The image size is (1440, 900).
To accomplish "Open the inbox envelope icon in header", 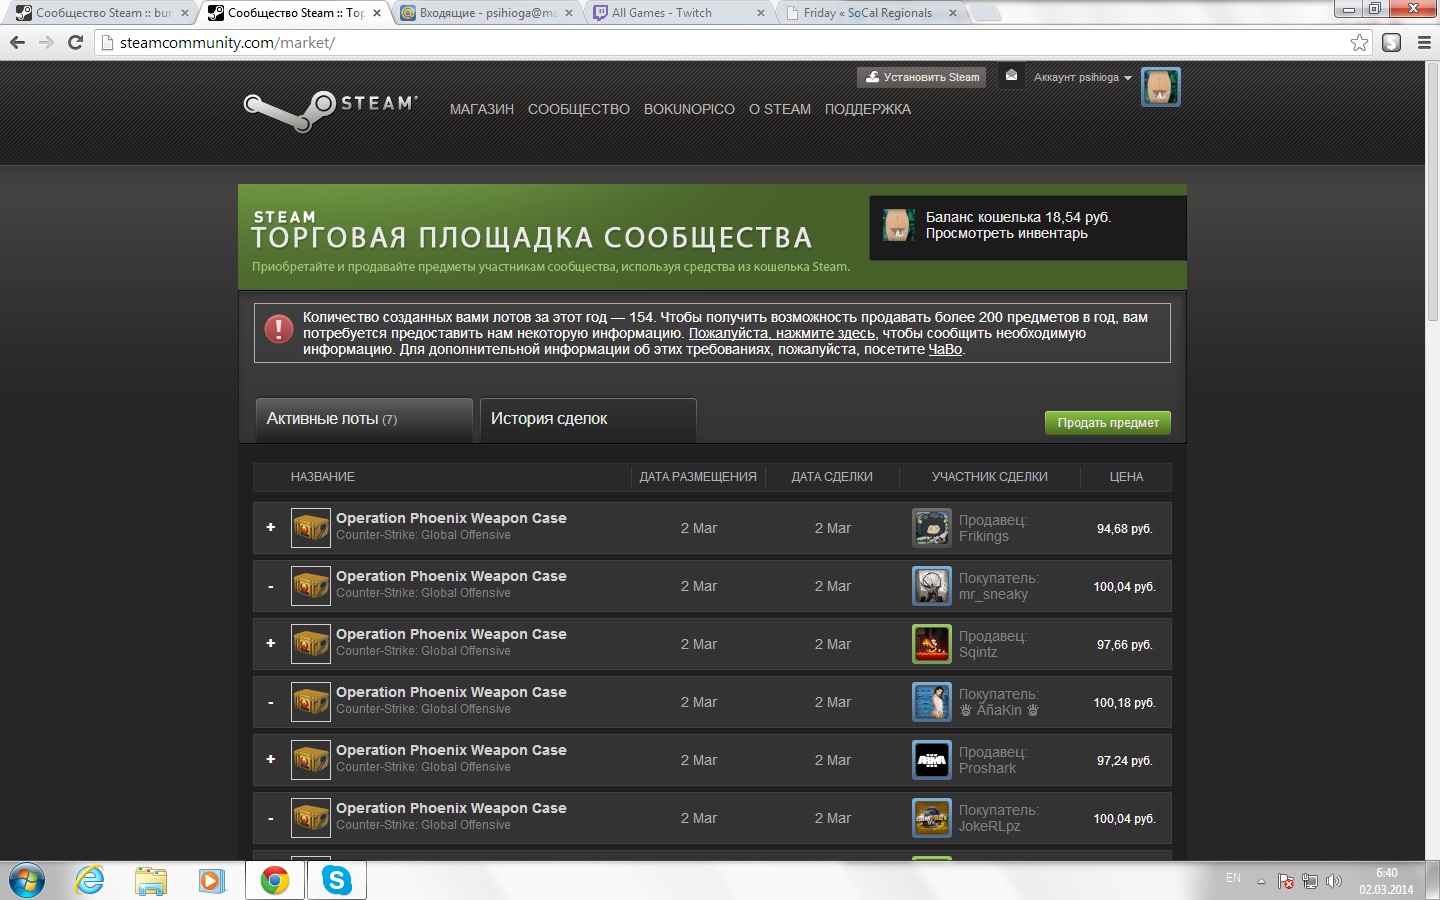I will tap(1011, 76).
